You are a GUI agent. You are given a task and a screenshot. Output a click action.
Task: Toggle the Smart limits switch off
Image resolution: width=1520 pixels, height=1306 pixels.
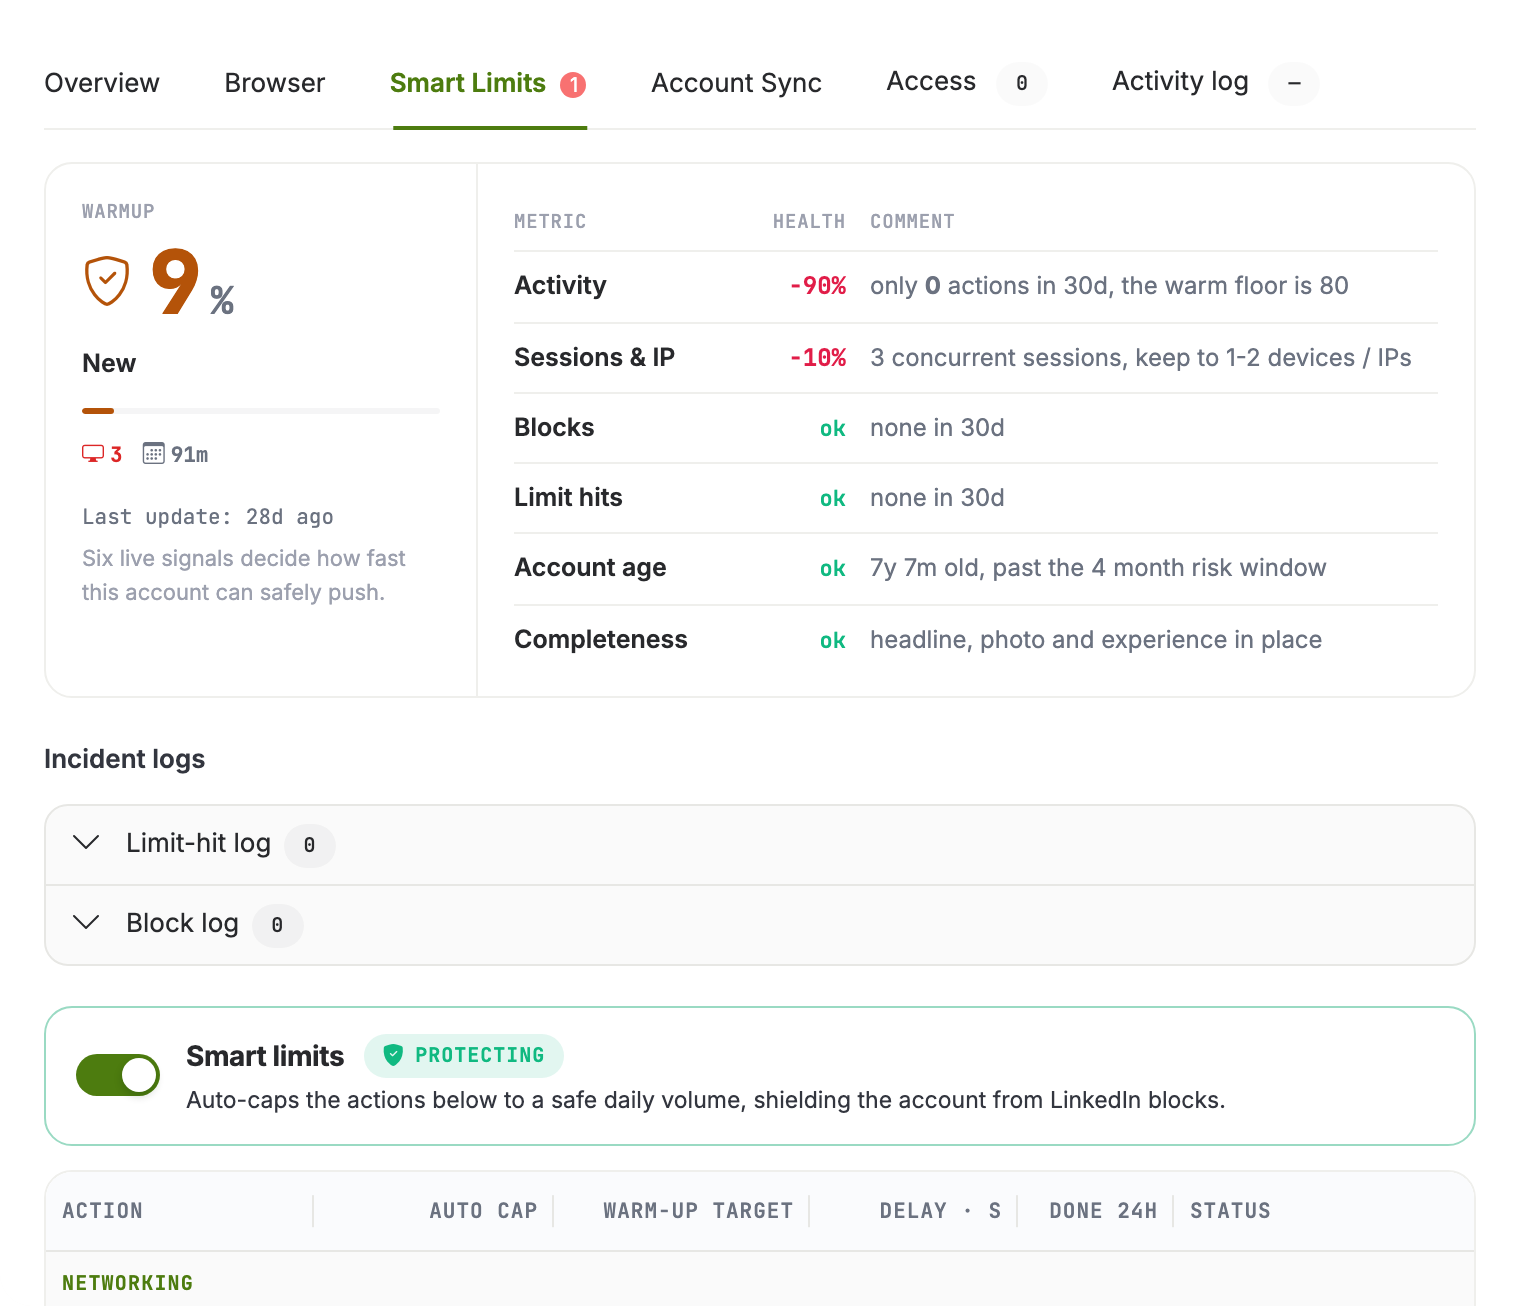click(118, 1075)
